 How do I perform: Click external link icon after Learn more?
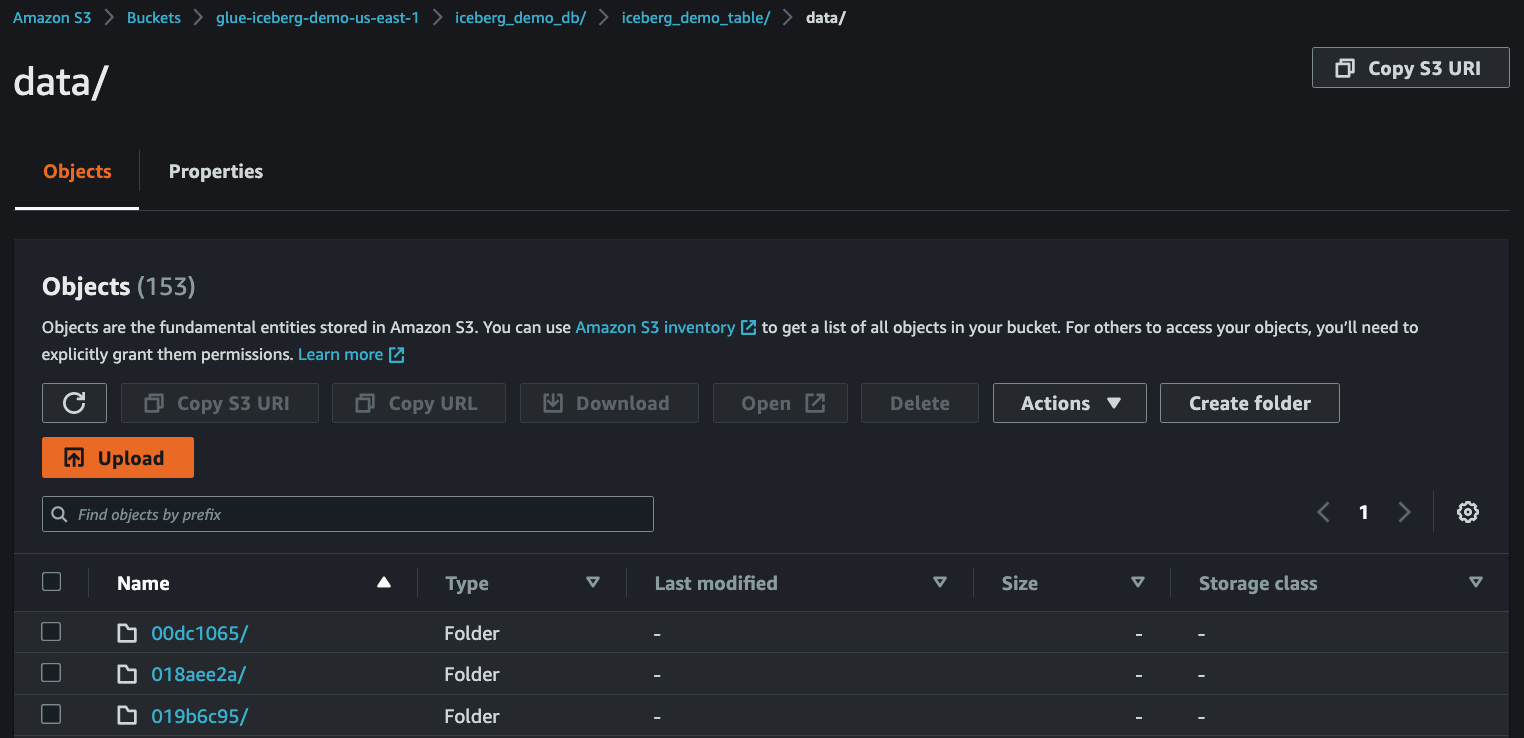pyautogui.click(x=396, y=354)
